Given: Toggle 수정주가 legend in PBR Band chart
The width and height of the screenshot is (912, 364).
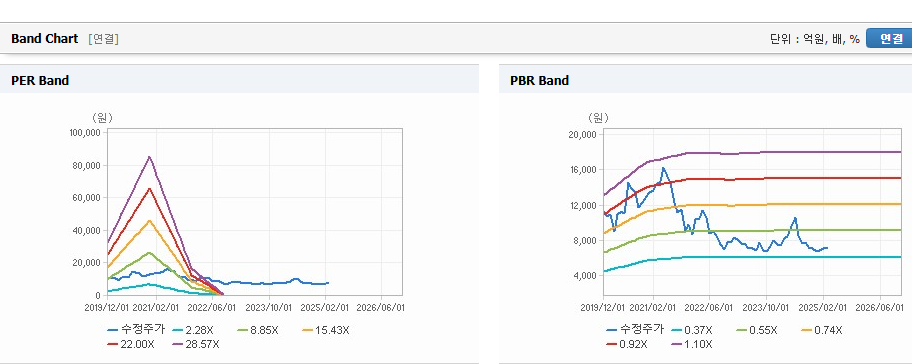Looking at the screenshot, I should coord(635,330).
